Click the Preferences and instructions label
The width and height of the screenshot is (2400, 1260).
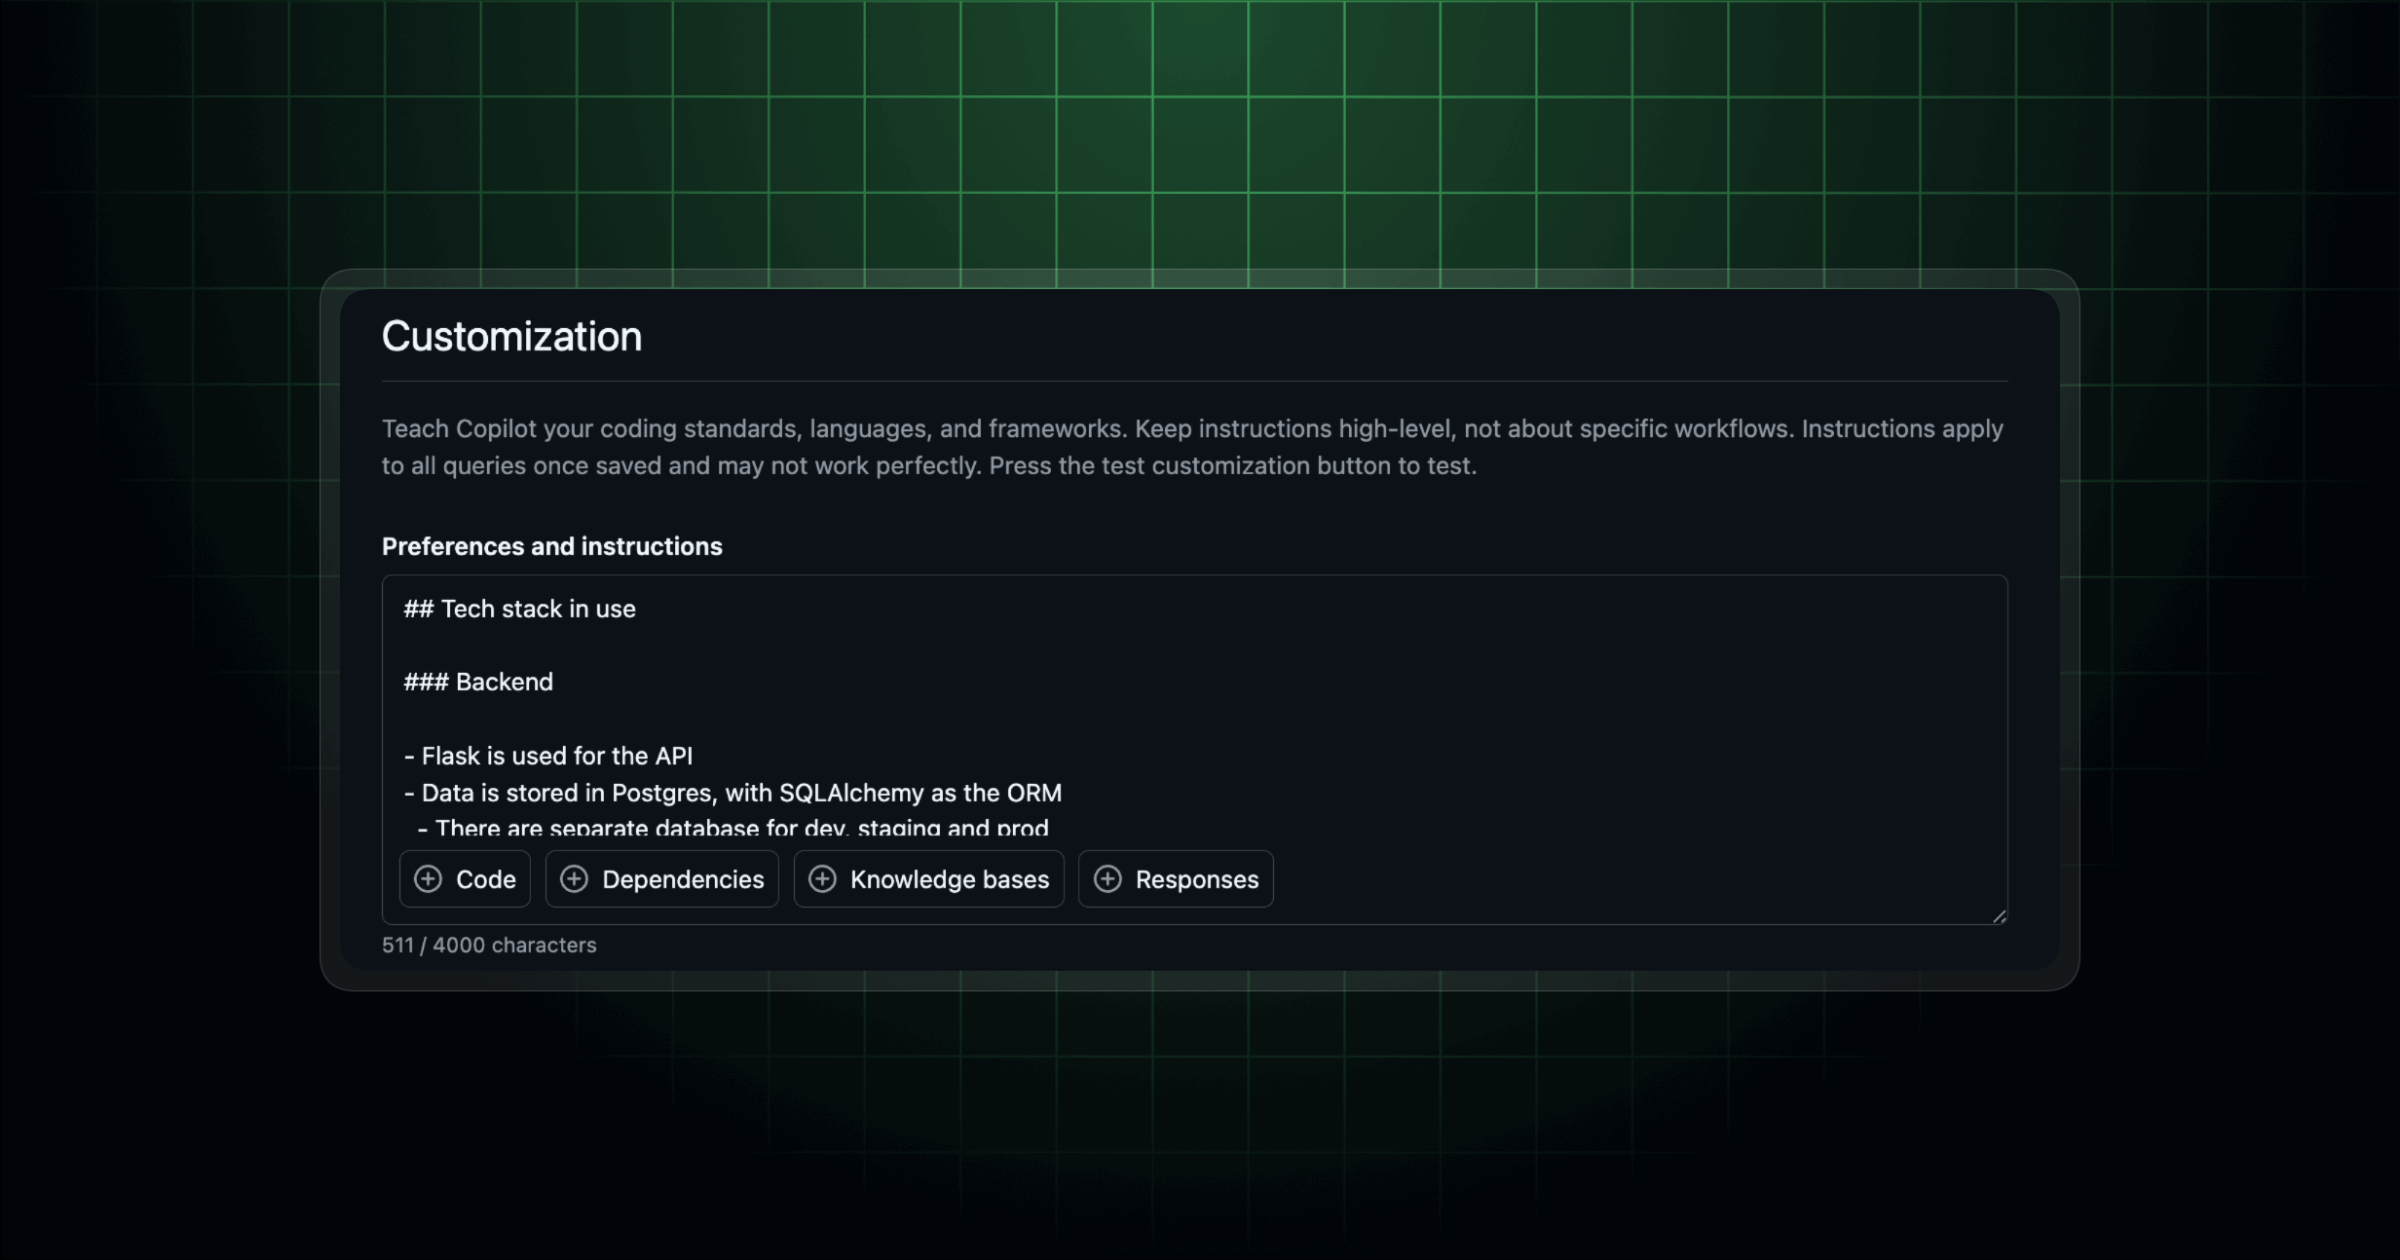pyautogui.click(x=551, y=546)
